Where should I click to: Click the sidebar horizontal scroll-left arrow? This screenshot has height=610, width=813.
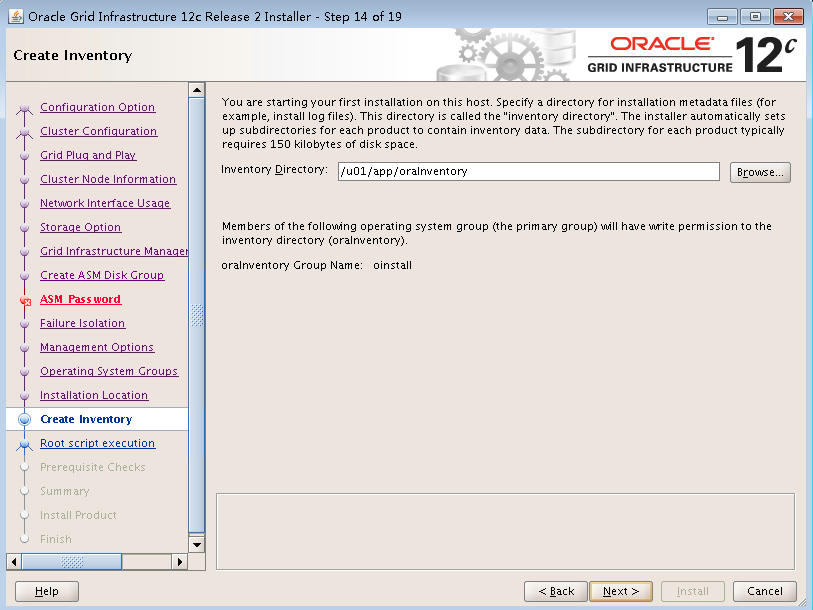point(14,562)
